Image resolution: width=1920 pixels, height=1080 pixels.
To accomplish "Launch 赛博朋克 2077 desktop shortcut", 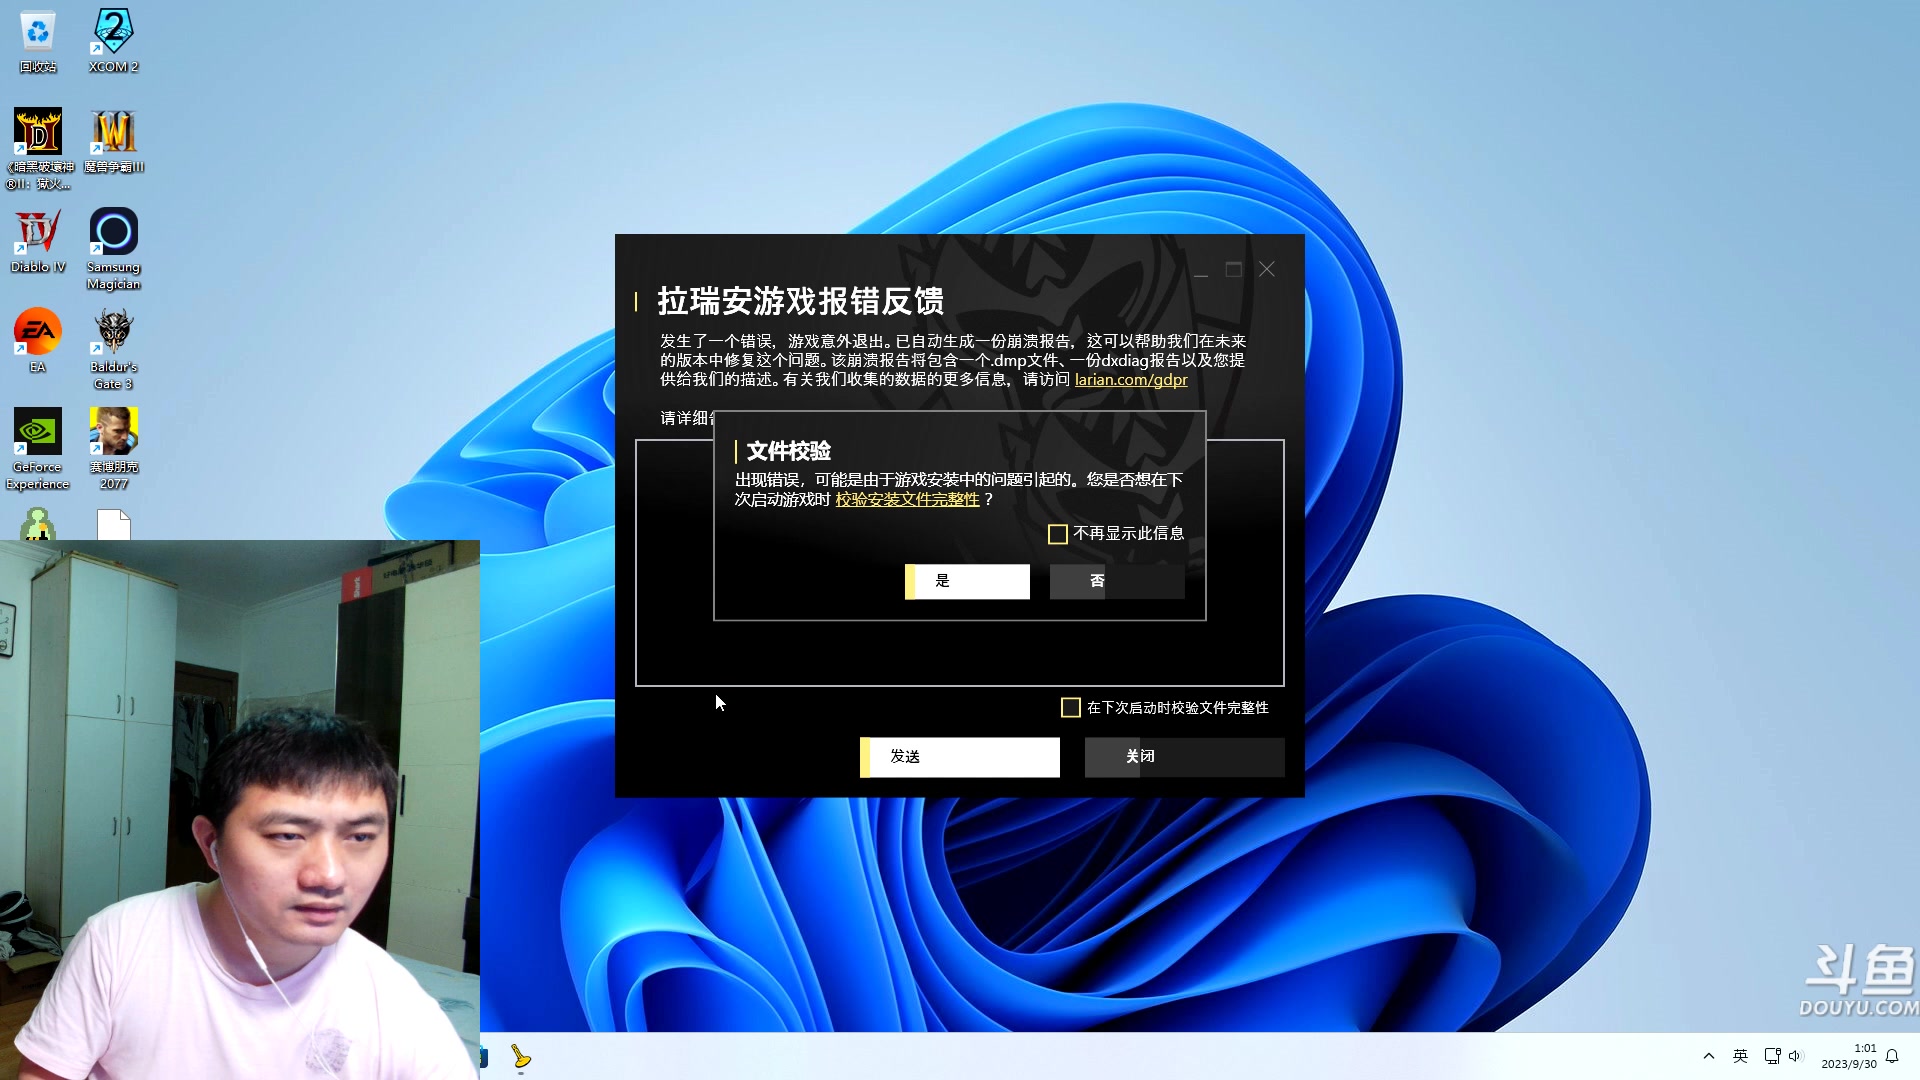I will pyautogui.click(x=113, y=448).
